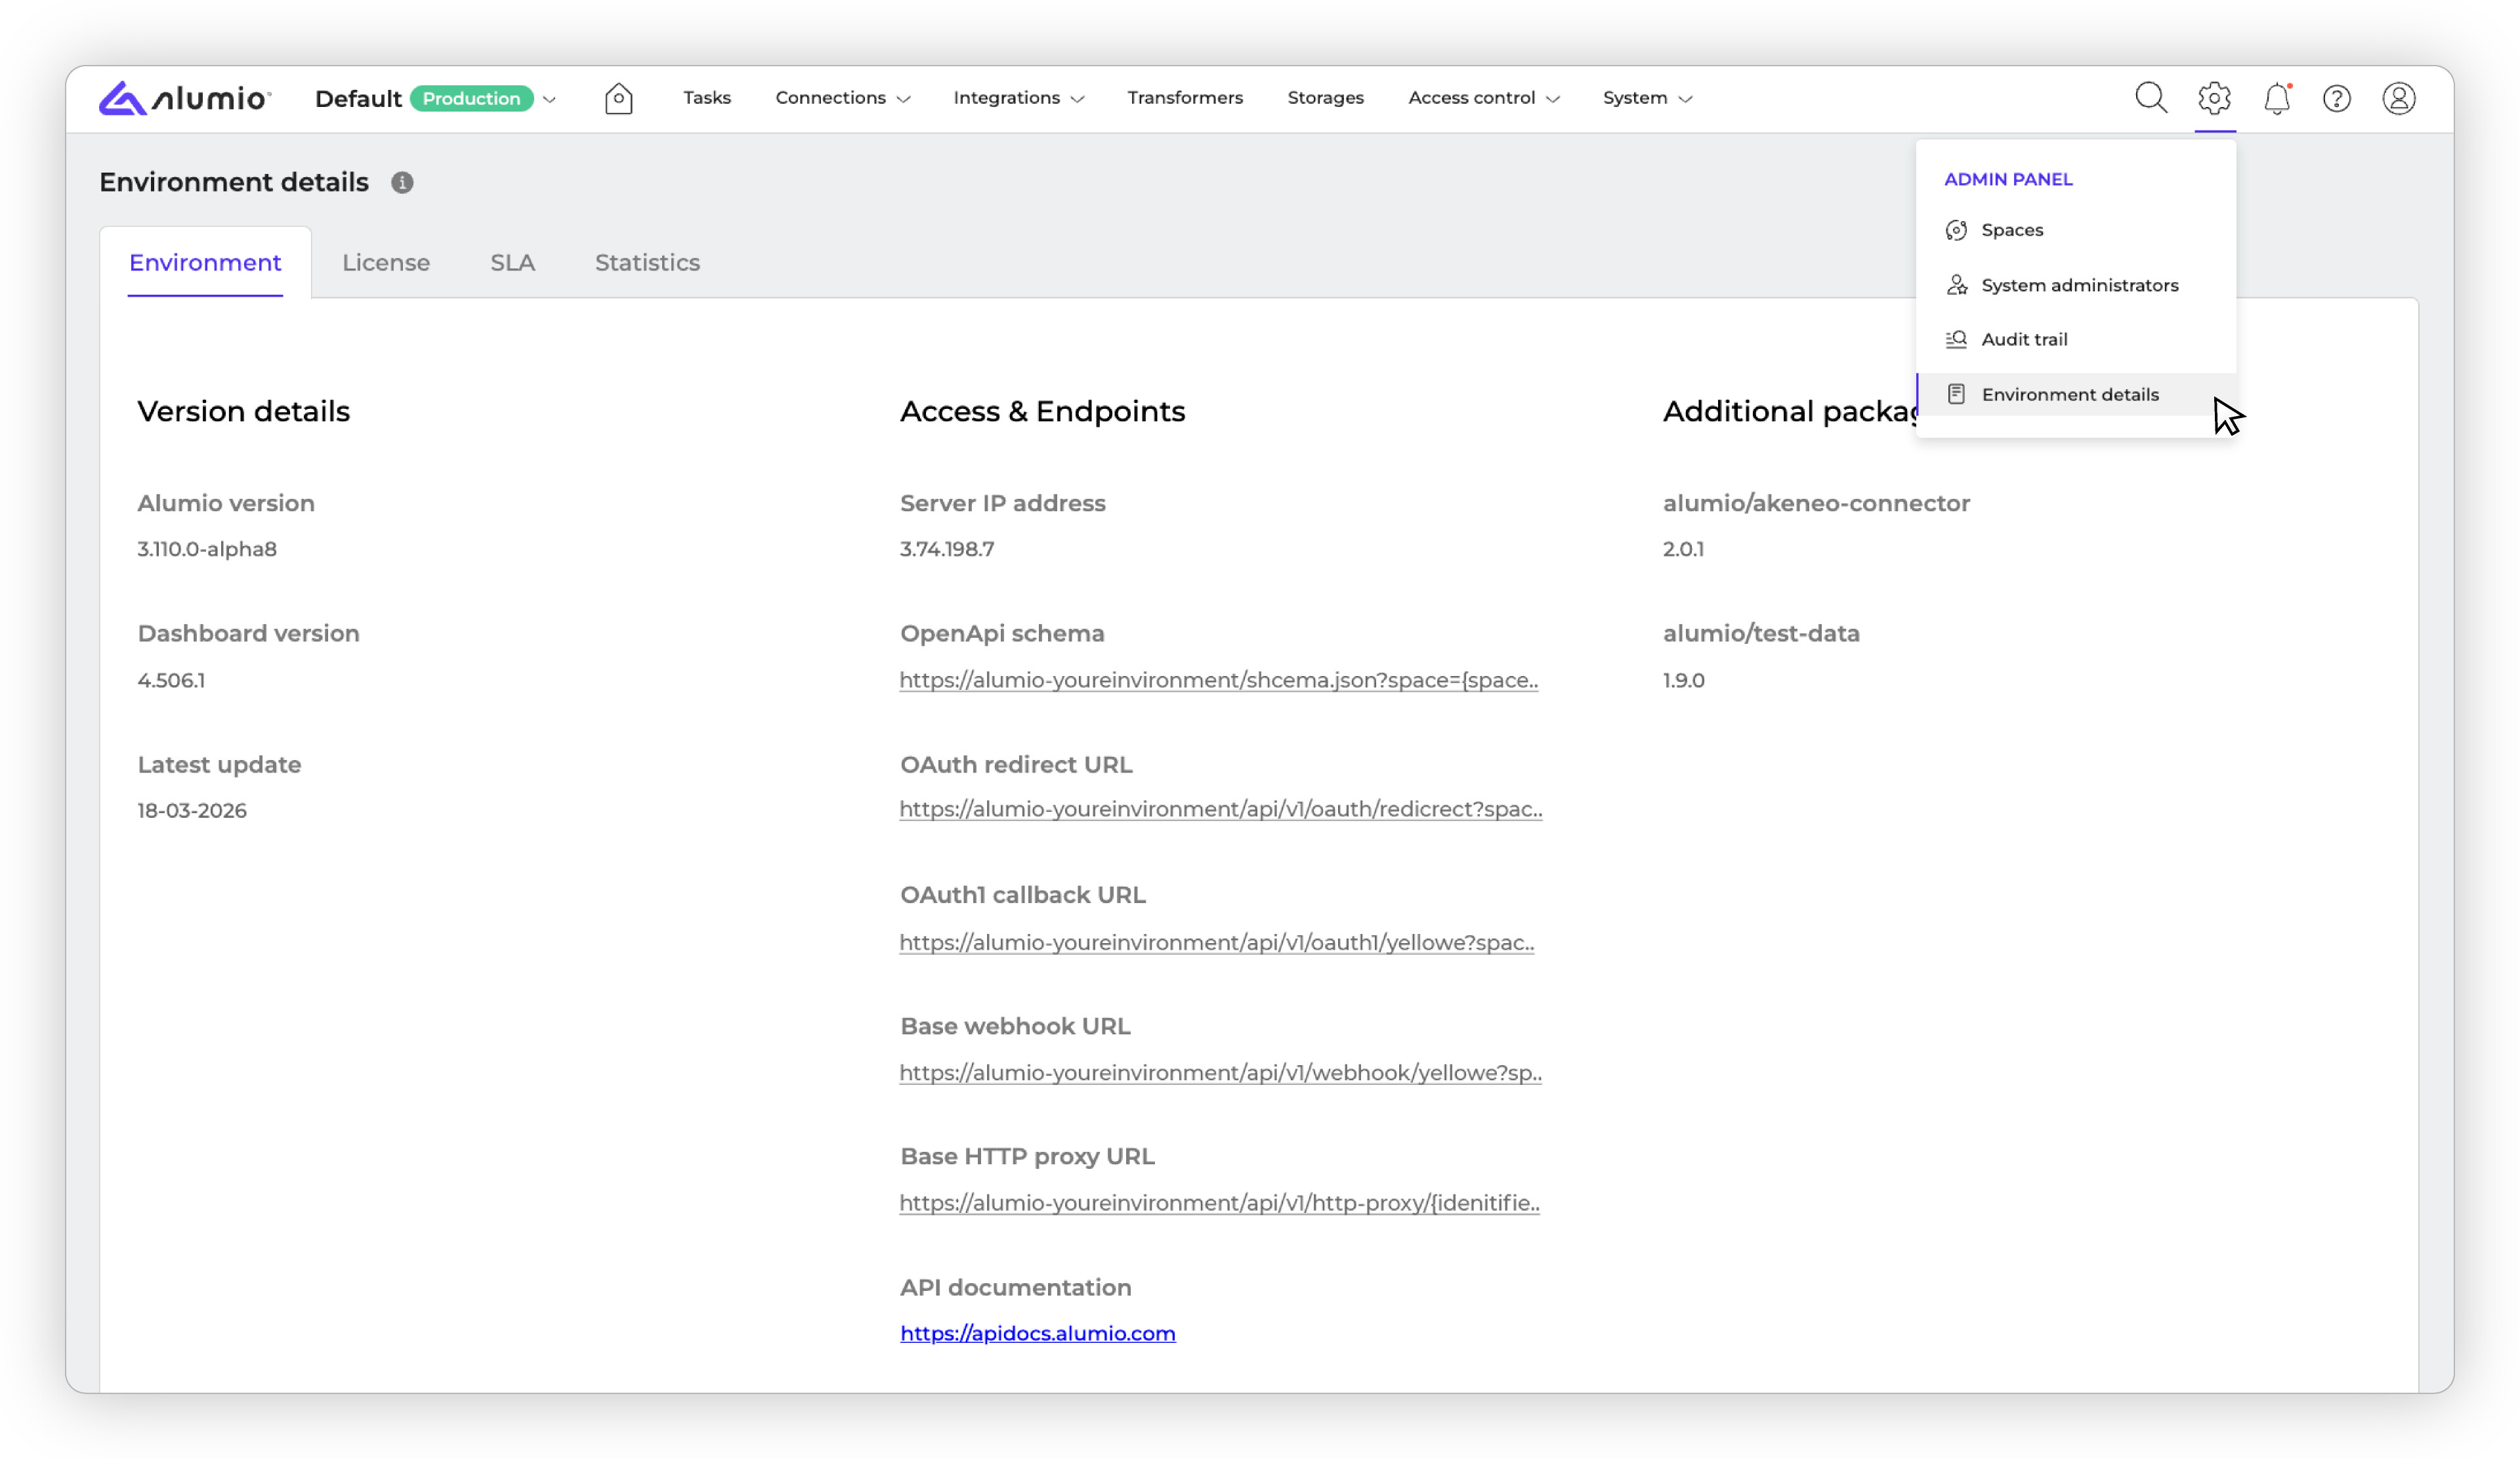Click the help question mark icon
The image size is (2520, 1459).
(2336, 98)
